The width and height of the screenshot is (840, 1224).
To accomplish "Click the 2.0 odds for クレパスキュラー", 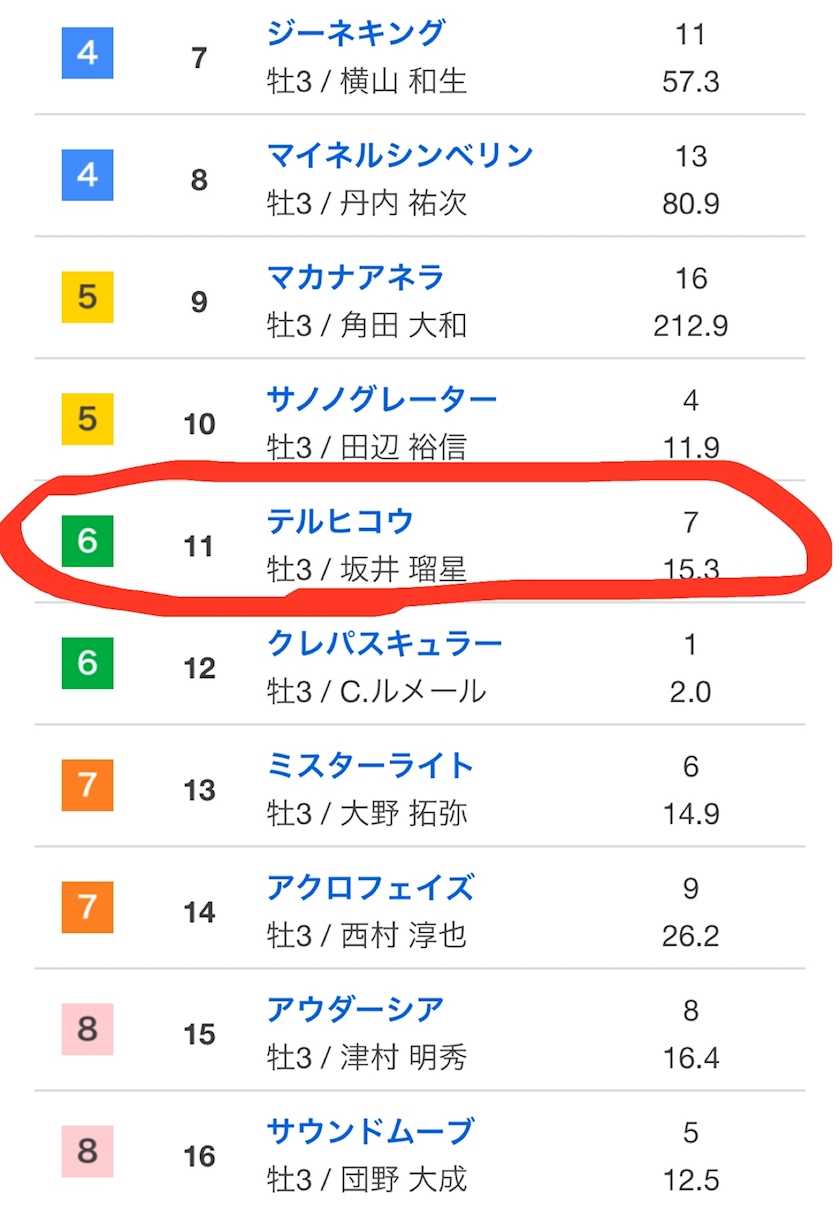I will (x=690, y=691).
